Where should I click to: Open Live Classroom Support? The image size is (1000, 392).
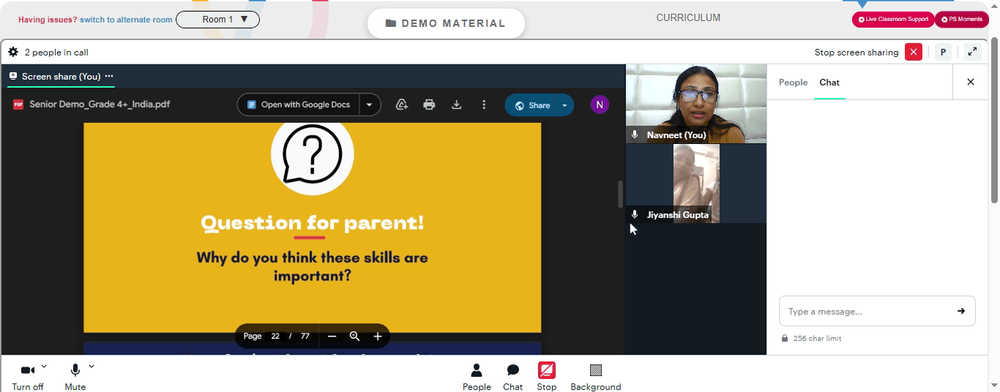coord(893,19)
